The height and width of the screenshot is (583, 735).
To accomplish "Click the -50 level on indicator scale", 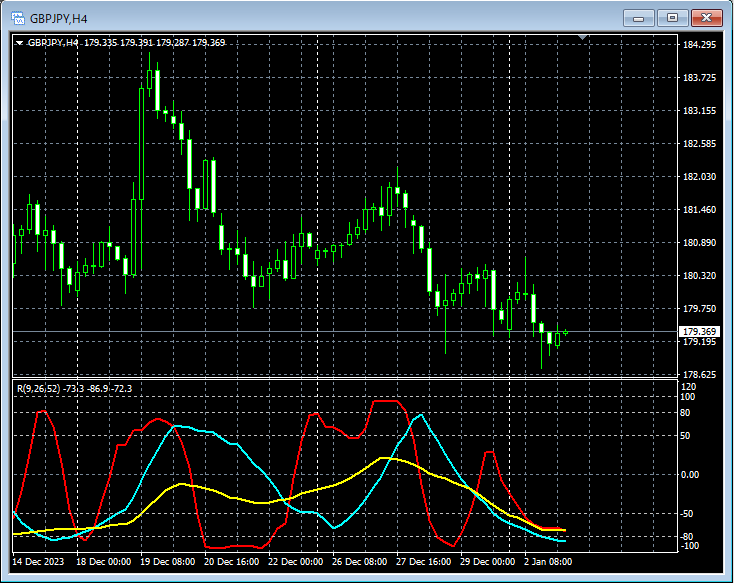I will click(686, 514).
